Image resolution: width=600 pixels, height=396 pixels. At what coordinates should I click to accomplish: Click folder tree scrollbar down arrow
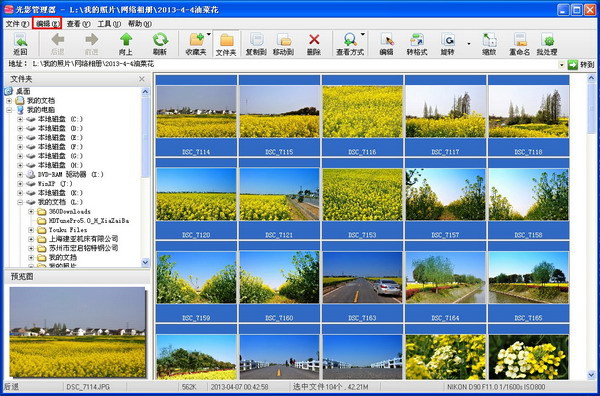click(145, 262)
